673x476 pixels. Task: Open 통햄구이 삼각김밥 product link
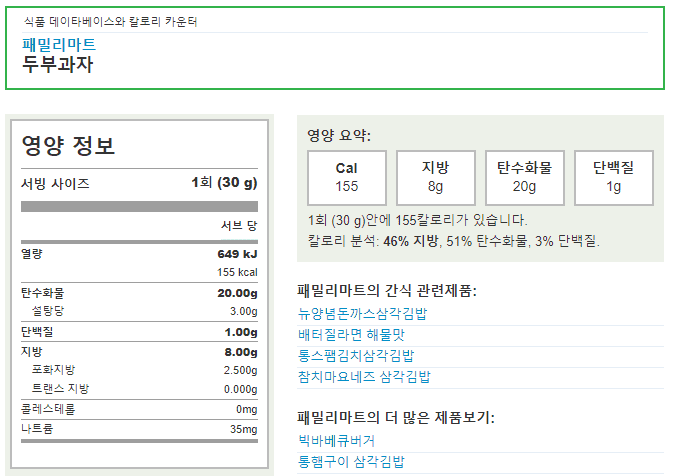pyautogui.click(x=351, y=462)
